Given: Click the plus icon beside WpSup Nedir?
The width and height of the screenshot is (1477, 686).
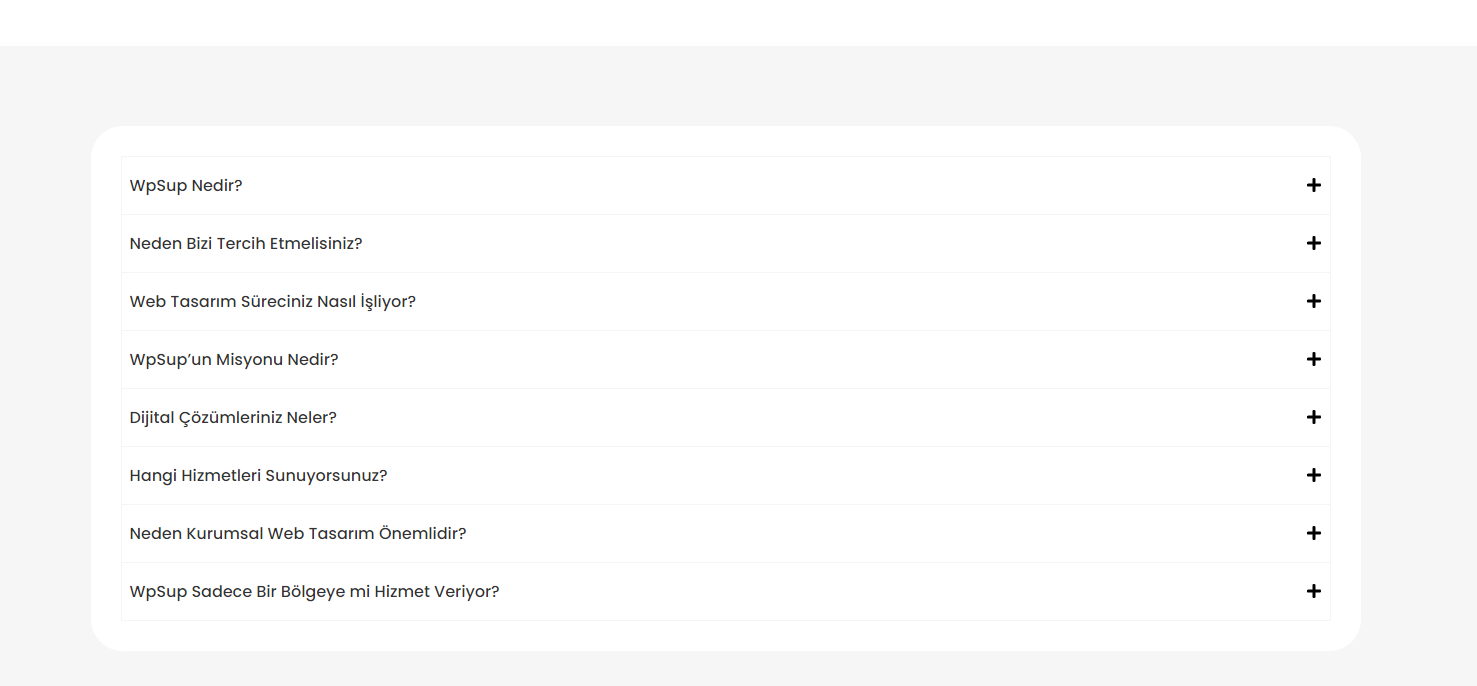Looking at the screenshot, I should coord(1314,185).
